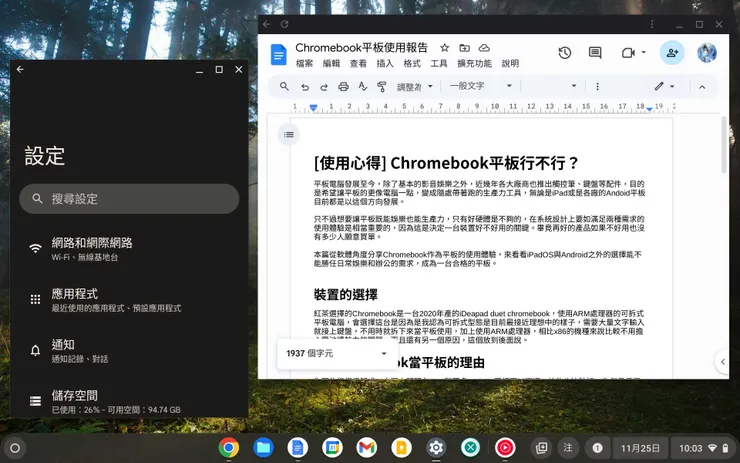Open the Settings gear on shelf
740x463 pixels.
pyautogui.click(x=436, y=447)
